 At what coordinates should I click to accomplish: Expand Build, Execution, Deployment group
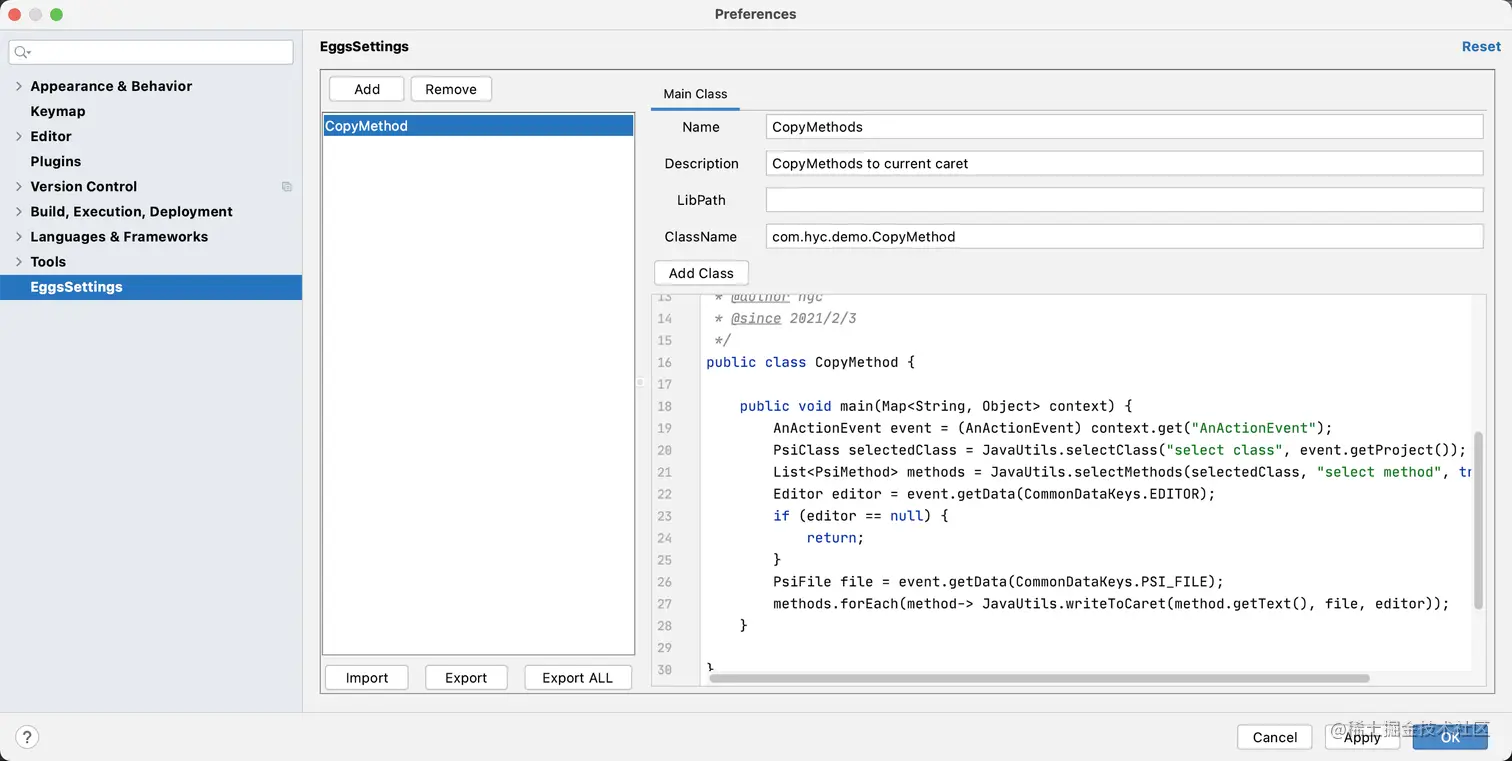point(18,211)
